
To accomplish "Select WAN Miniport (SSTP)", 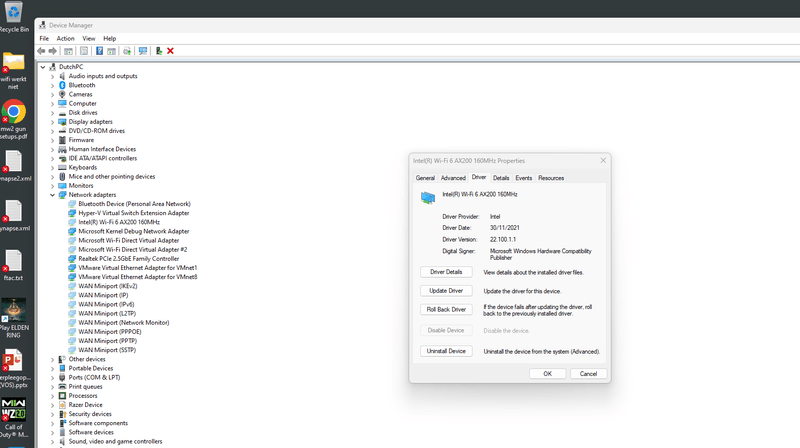I will 107,350.
